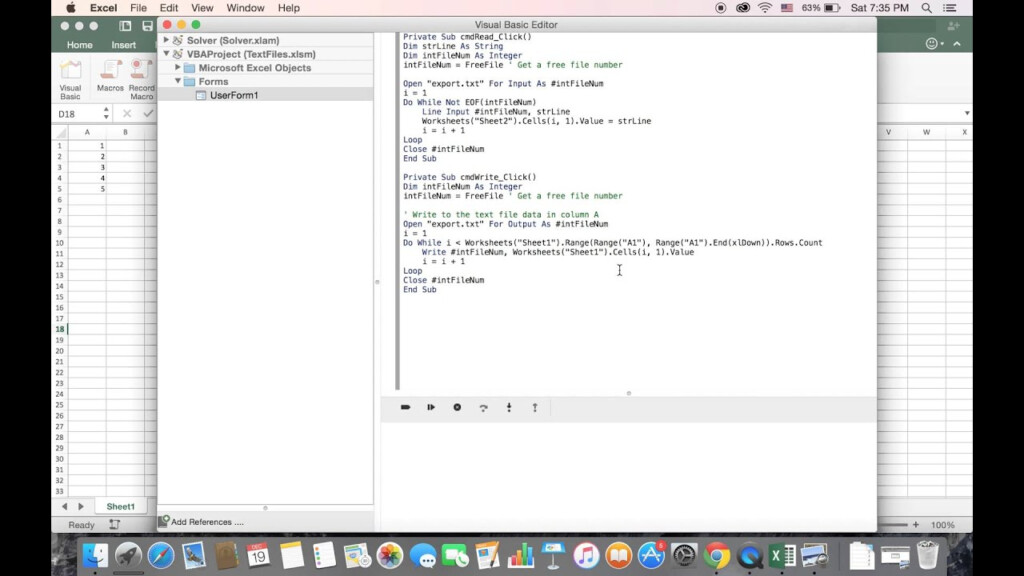Open the Help menu
This screenshot has height=576, width=1024.
point(289,8)
